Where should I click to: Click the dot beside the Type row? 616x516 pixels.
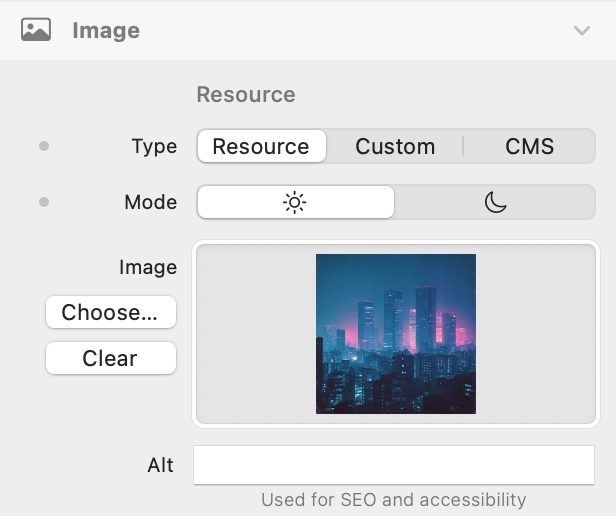click(x=43, y=146)
